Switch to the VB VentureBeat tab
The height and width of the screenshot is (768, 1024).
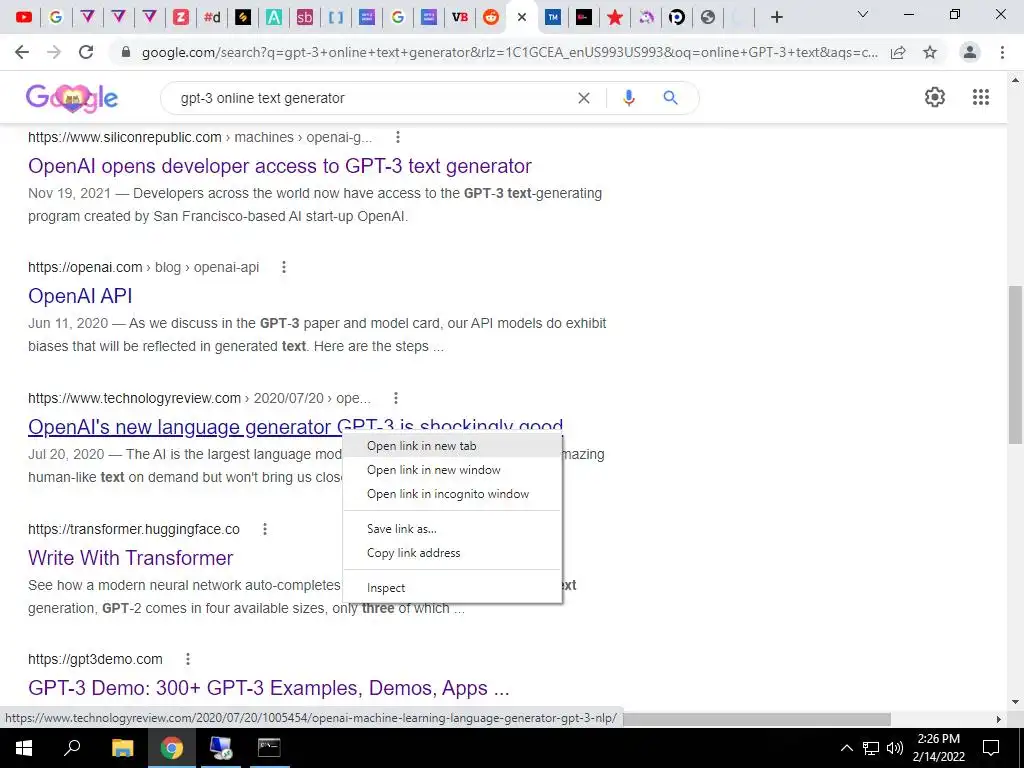pos(460,17)
